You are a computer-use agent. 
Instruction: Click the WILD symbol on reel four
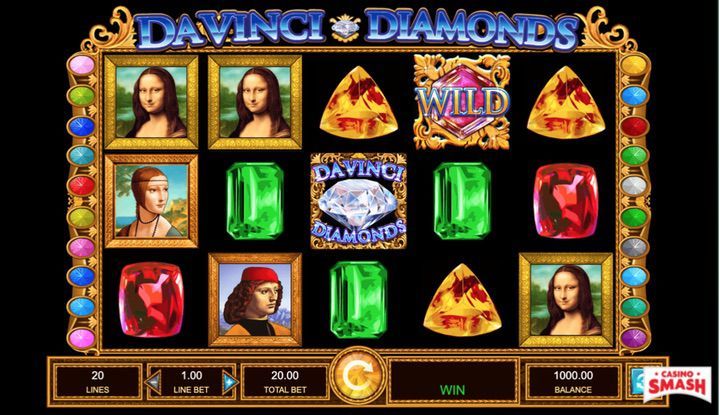462,101
